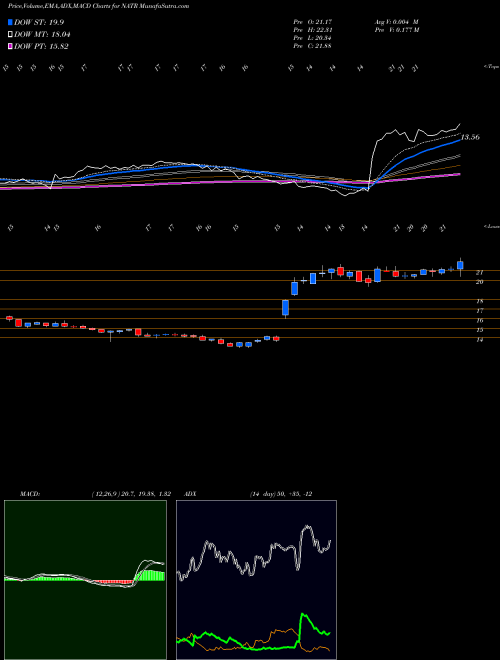Screen dimensions: 500x660
Task: Select the DOW PT: 15.82 label
Action: click(x=41, y=46)
